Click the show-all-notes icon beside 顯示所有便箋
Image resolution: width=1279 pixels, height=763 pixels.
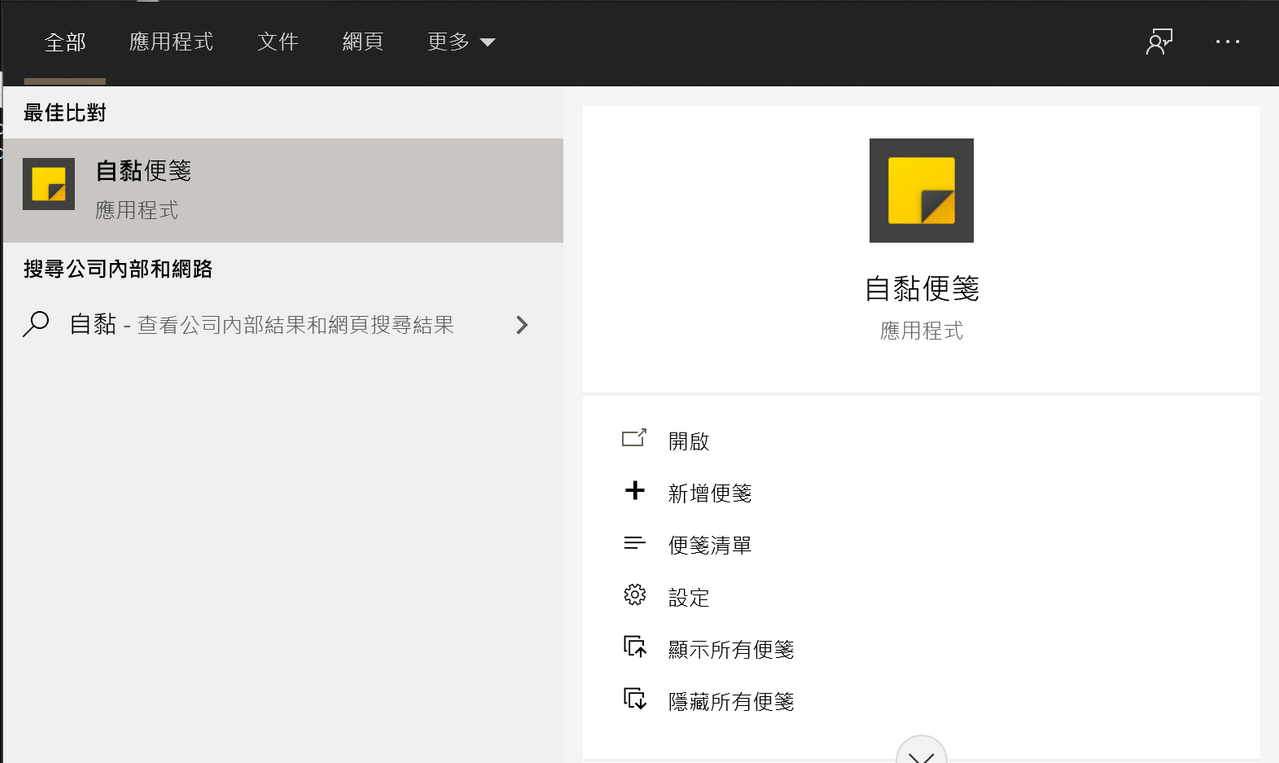(634, 647)
